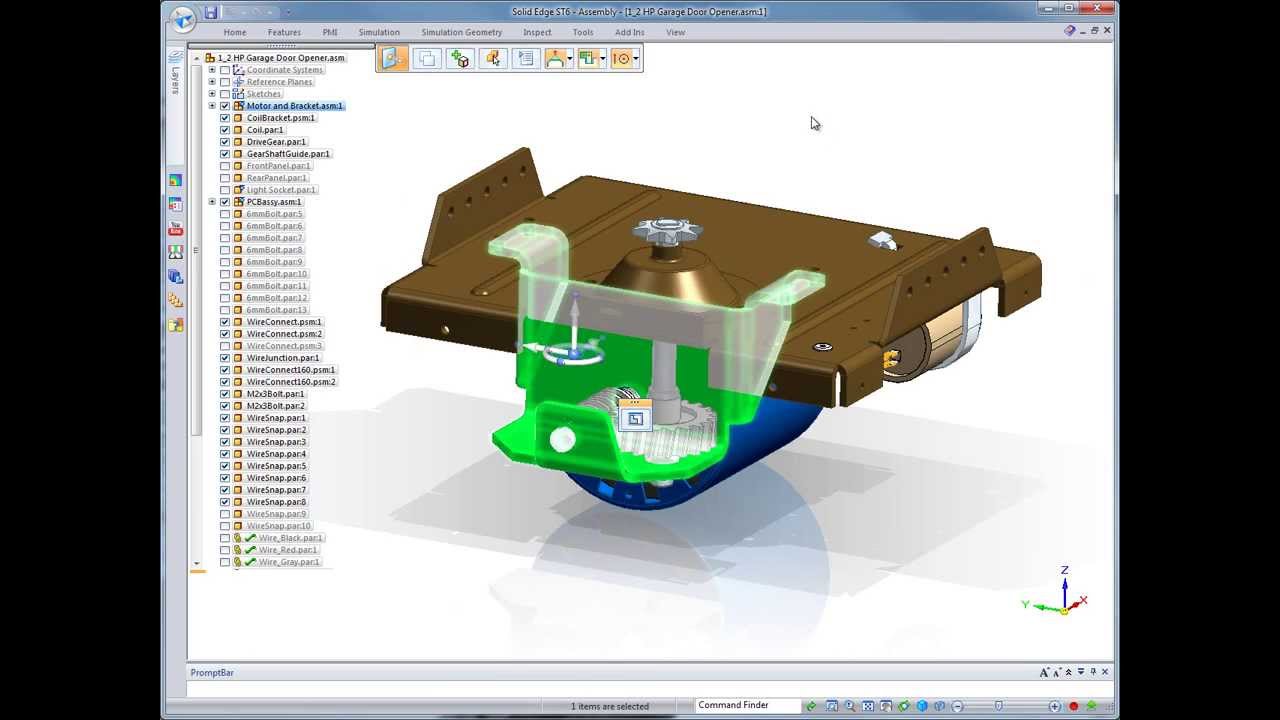Screen dimensions: 1280x720
Task: Click the green arch assemble icon
Action: tap(555, 59)
